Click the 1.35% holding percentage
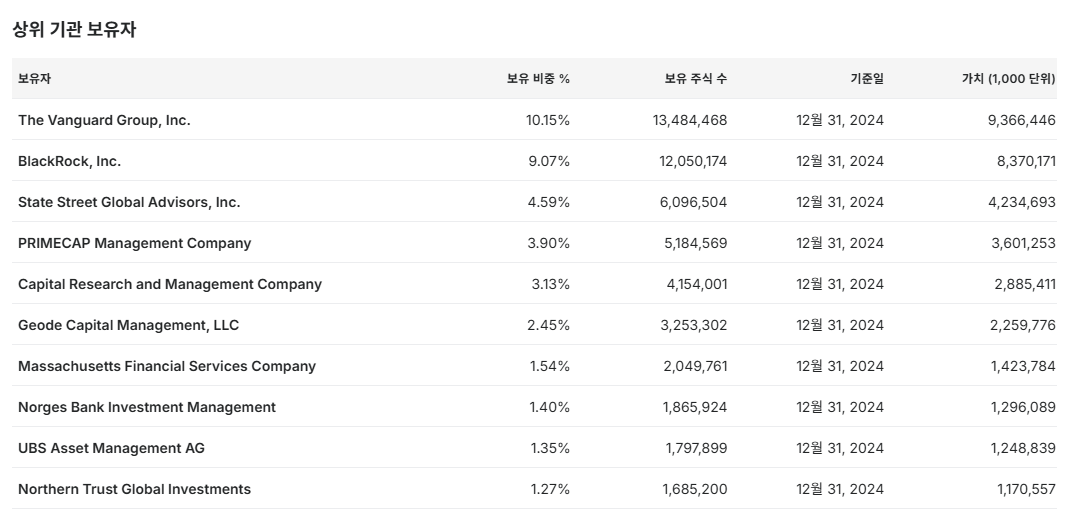1086x515 pixels. click(550, 448)
